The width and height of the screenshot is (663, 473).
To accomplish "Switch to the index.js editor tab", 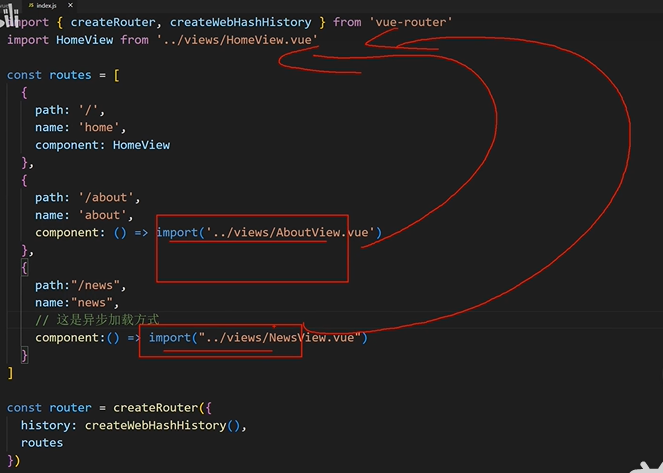I will (44, 5).
